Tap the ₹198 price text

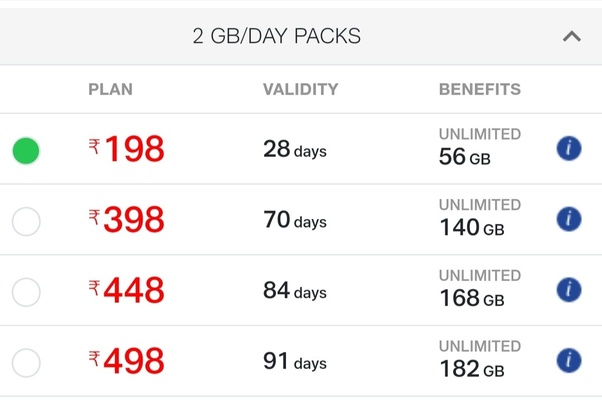point(127,150)
